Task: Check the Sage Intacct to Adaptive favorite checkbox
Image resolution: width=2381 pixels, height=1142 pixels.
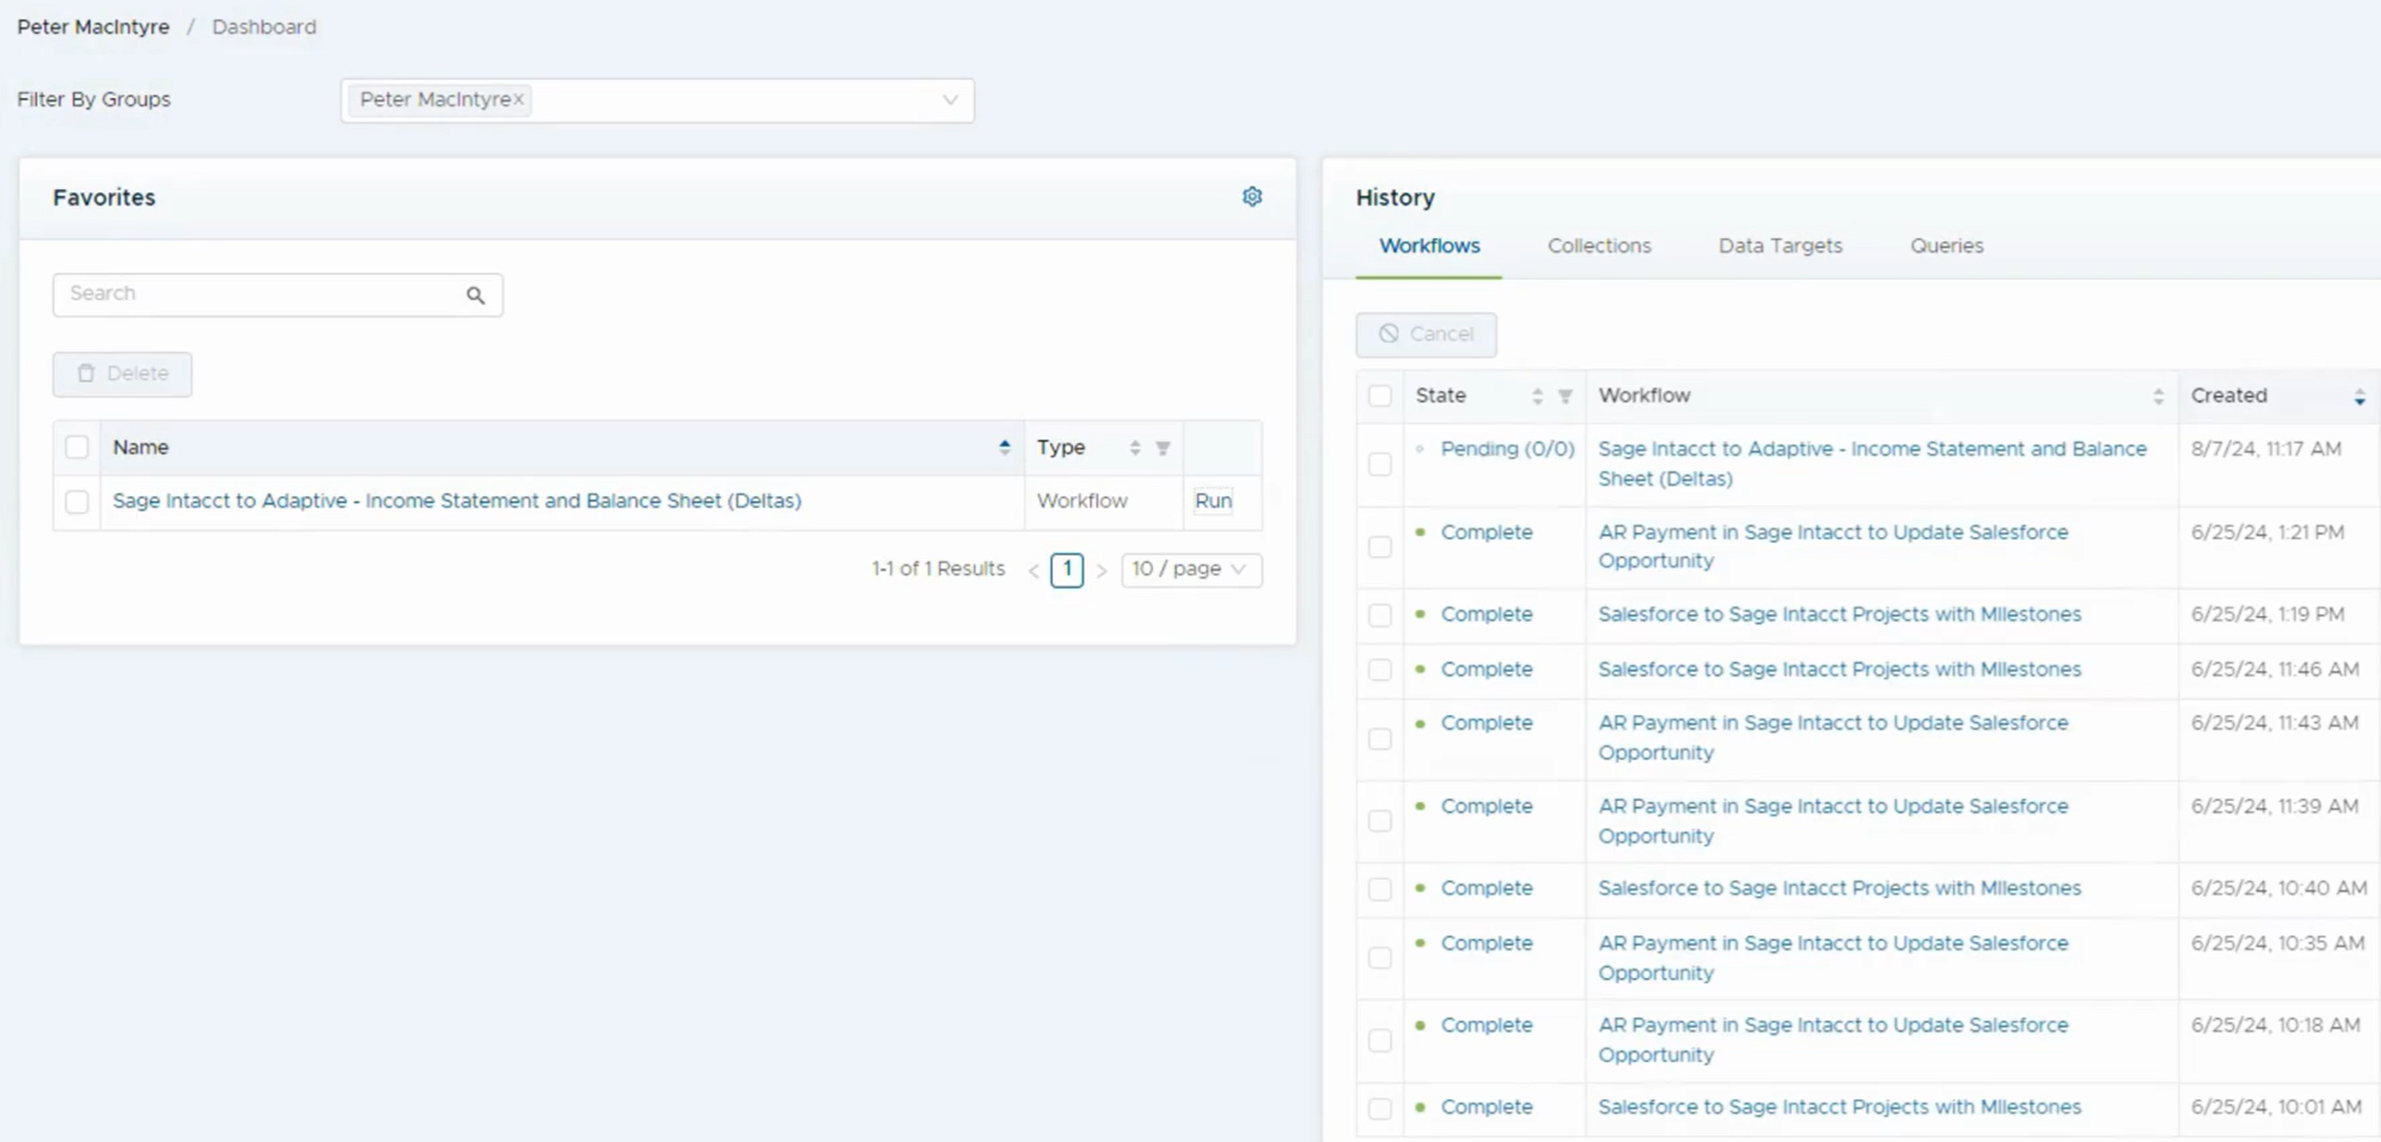Action: [x=77, y=501]
